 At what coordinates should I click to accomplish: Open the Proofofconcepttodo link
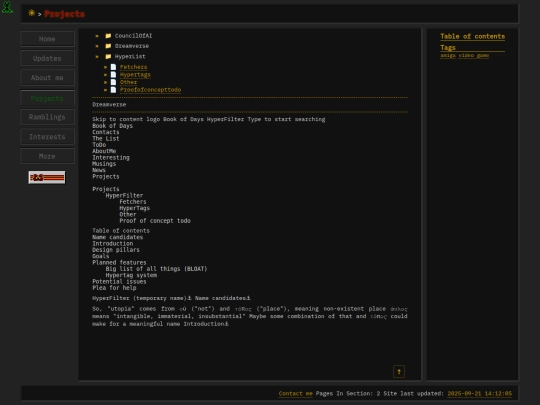coord(150,90)
